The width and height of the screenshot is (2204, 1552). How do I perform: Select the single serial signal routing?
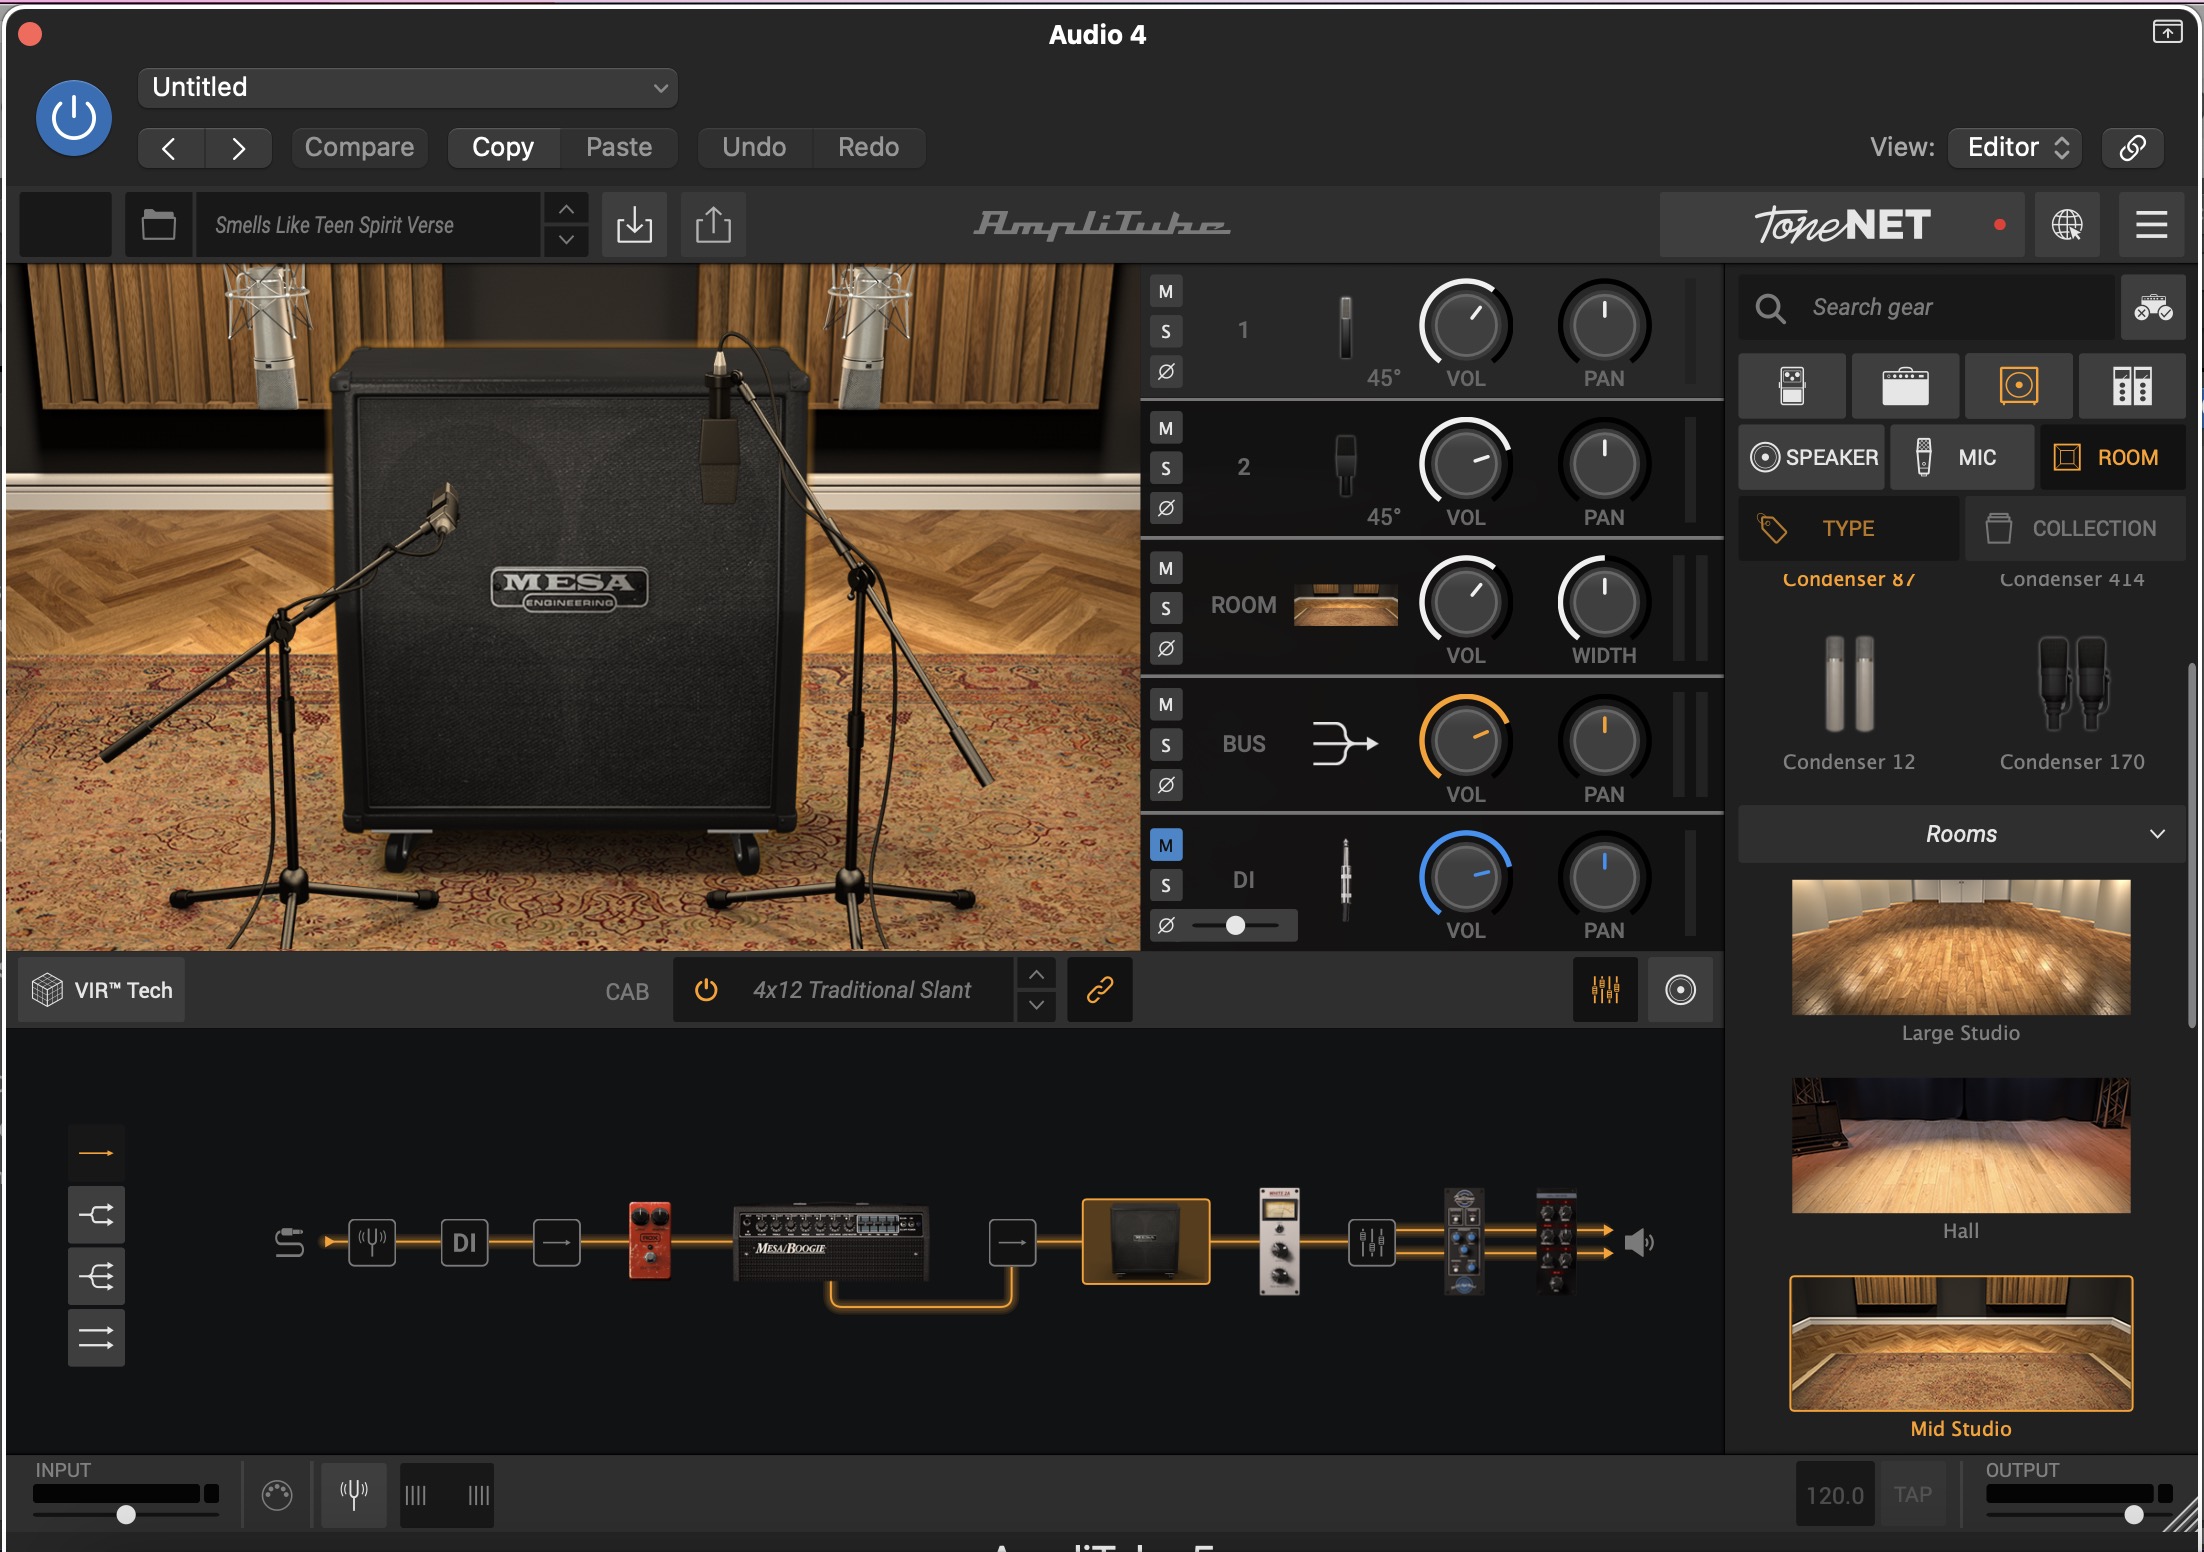point(96,1153)
